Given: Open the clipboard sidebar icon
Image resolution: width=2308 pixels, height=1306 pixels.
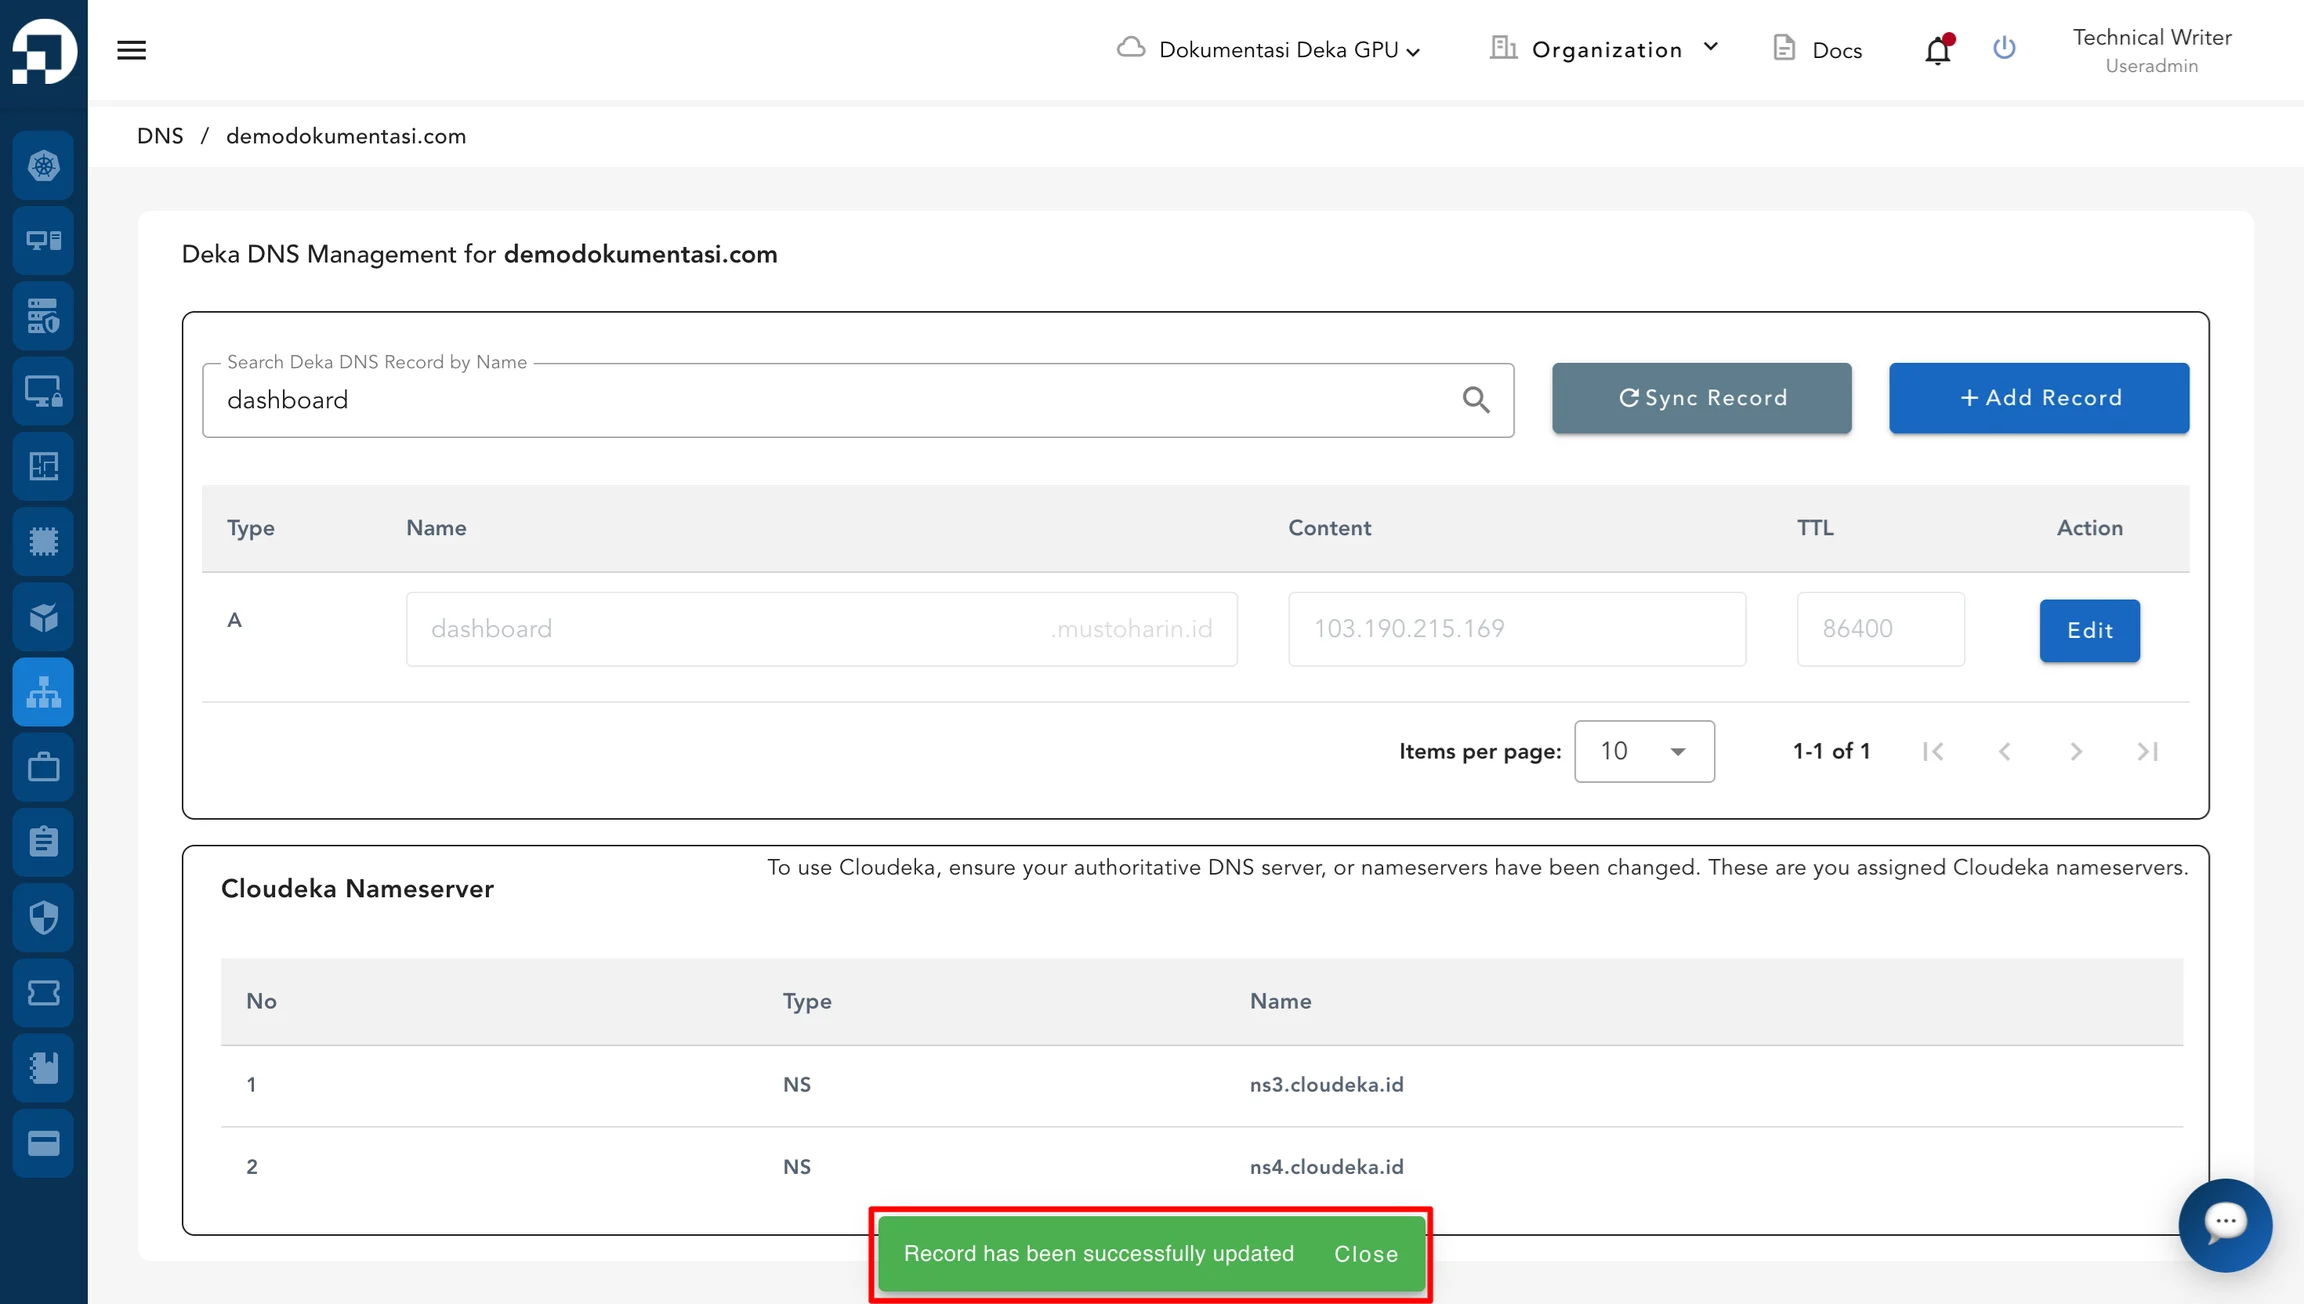Looking at the screenshot, I should pos(43,843).
